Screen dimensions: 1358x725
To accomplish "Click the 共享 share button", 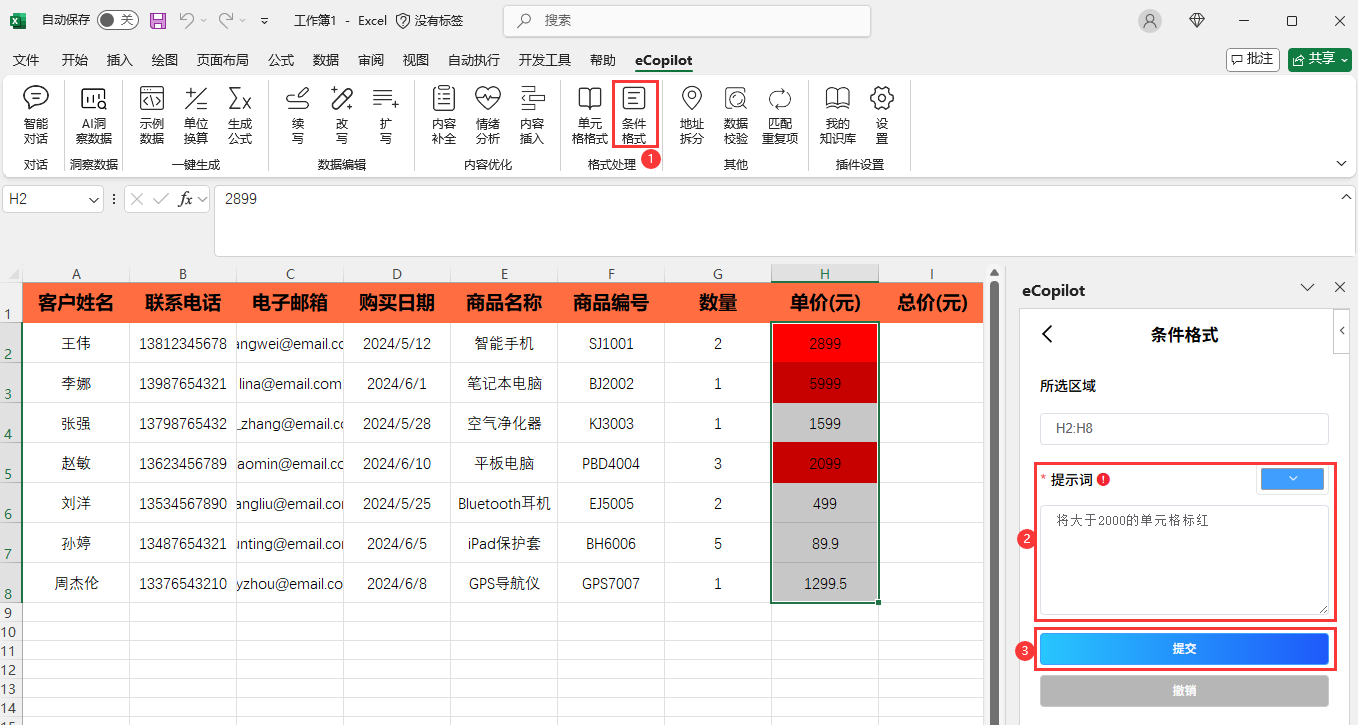I will pos(1319,59).
